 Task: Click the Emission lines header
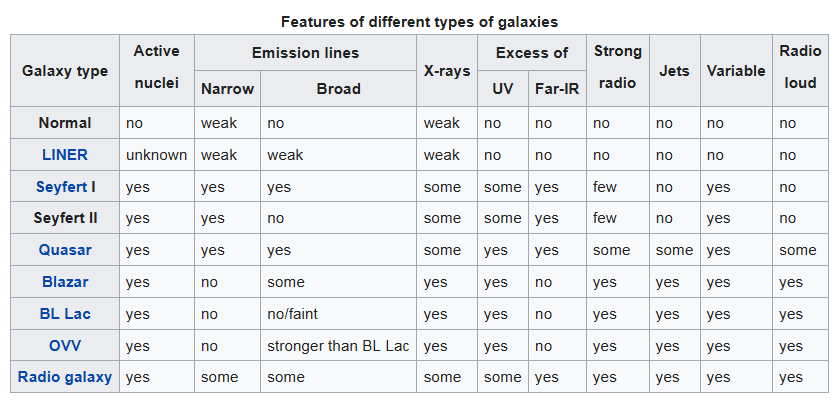pos(305,53)
